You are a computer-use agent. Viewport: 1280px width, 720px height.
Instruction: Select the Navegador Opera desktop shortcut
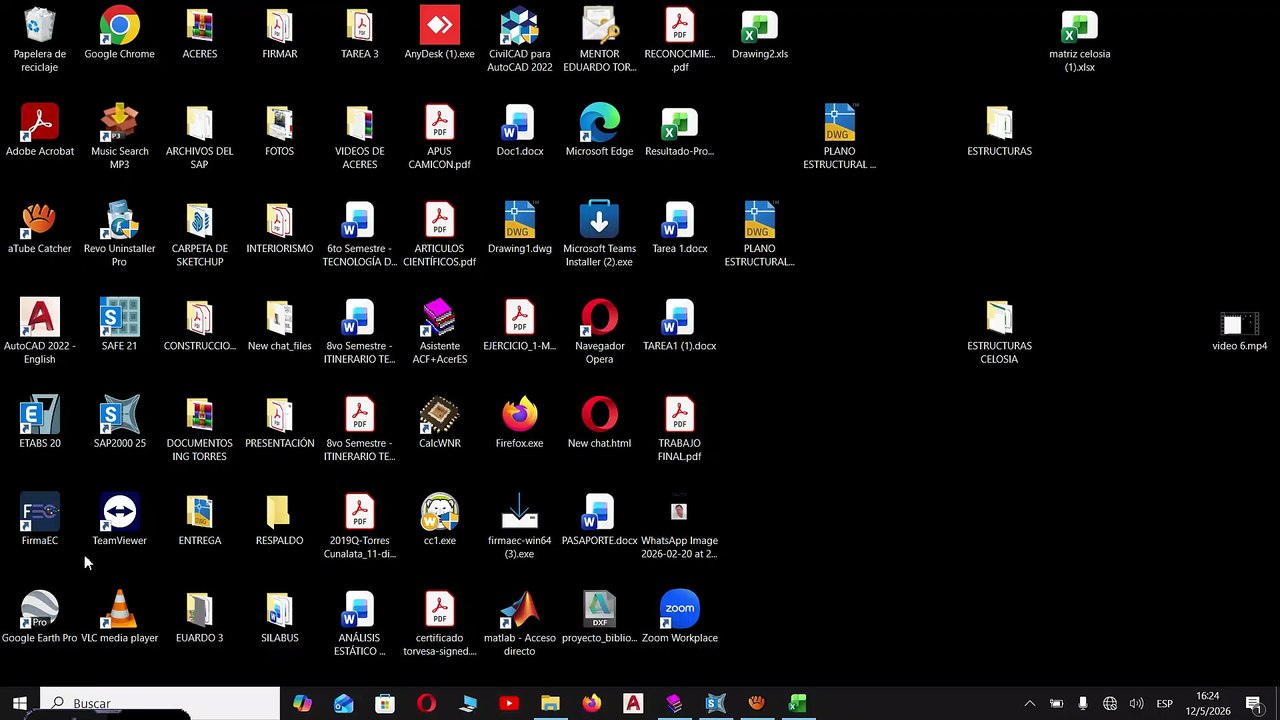[x=600, y=331]
